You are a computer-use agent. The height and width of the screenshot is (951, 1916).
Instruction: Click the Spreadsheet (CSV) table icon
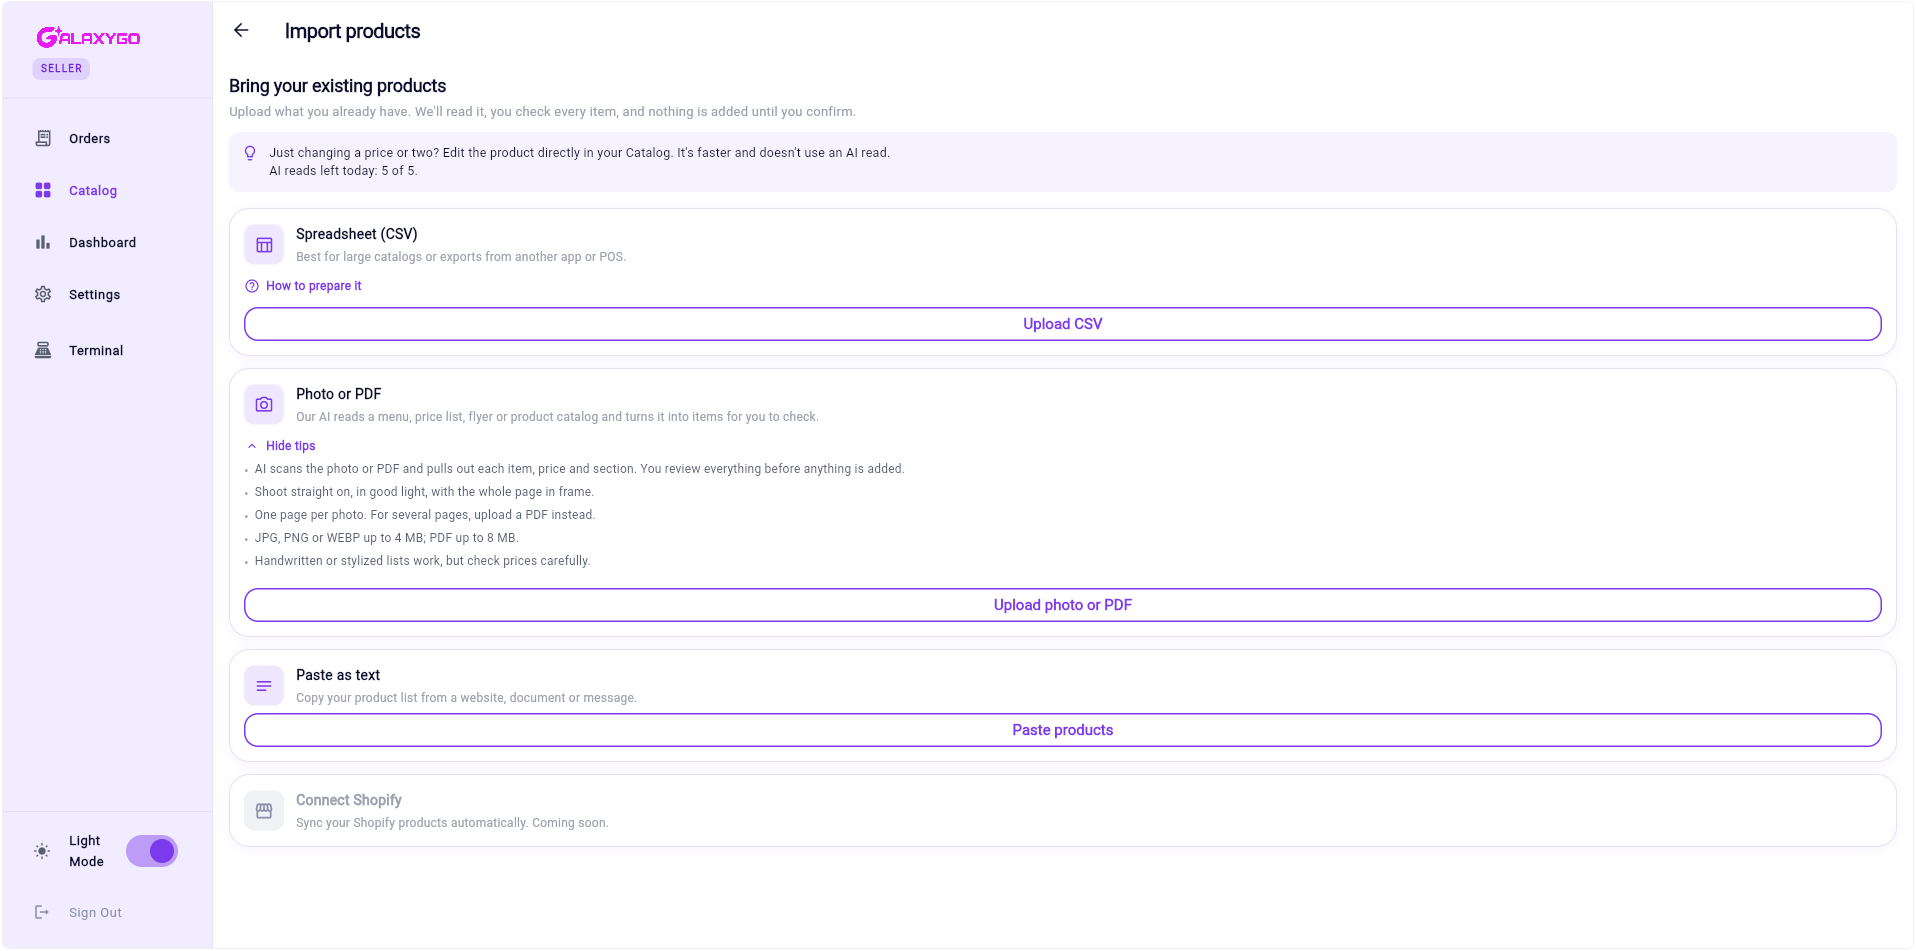click(x=264, y=245)
